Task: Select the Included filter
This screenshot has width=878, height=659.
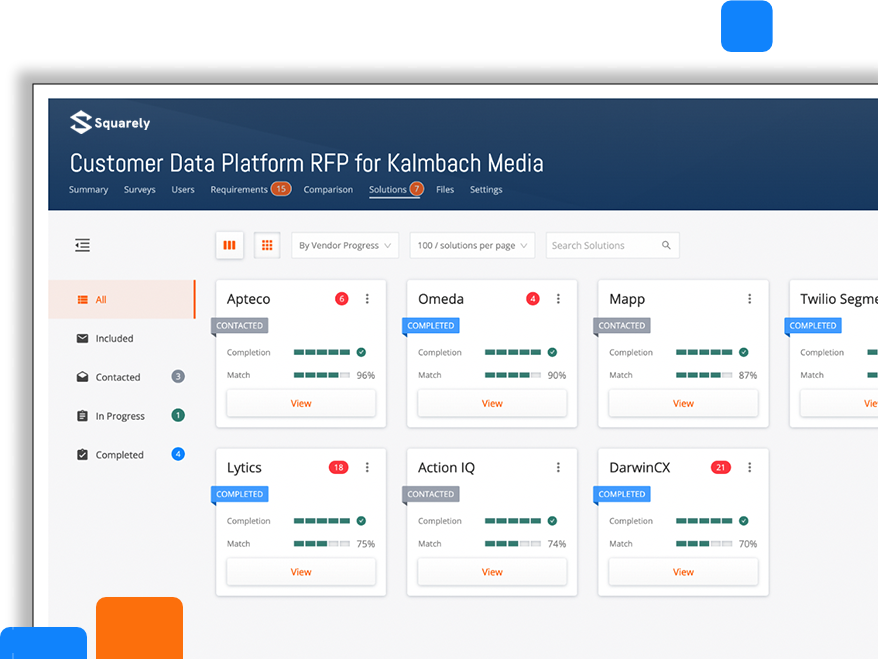Action: tap(122, 338)
